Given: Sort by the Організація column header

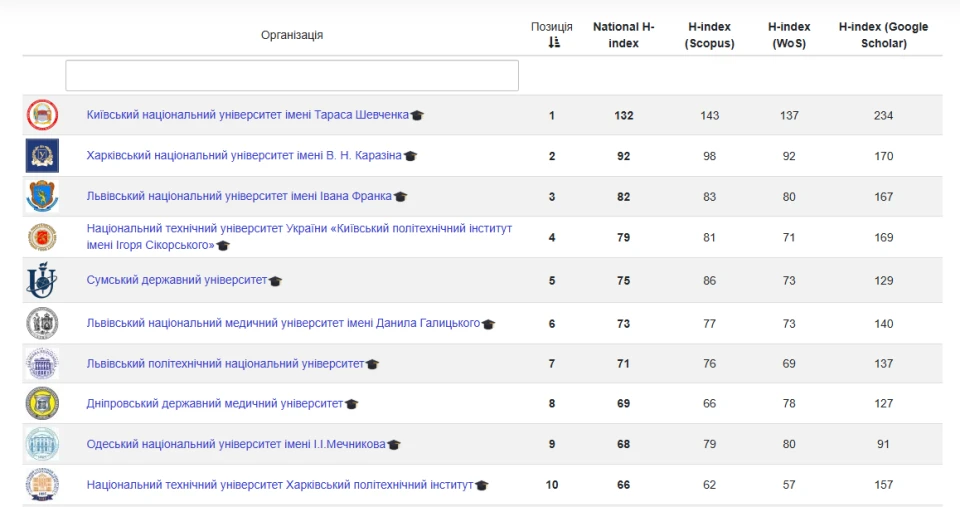Looking at the screenshot, I should (291, 35).
